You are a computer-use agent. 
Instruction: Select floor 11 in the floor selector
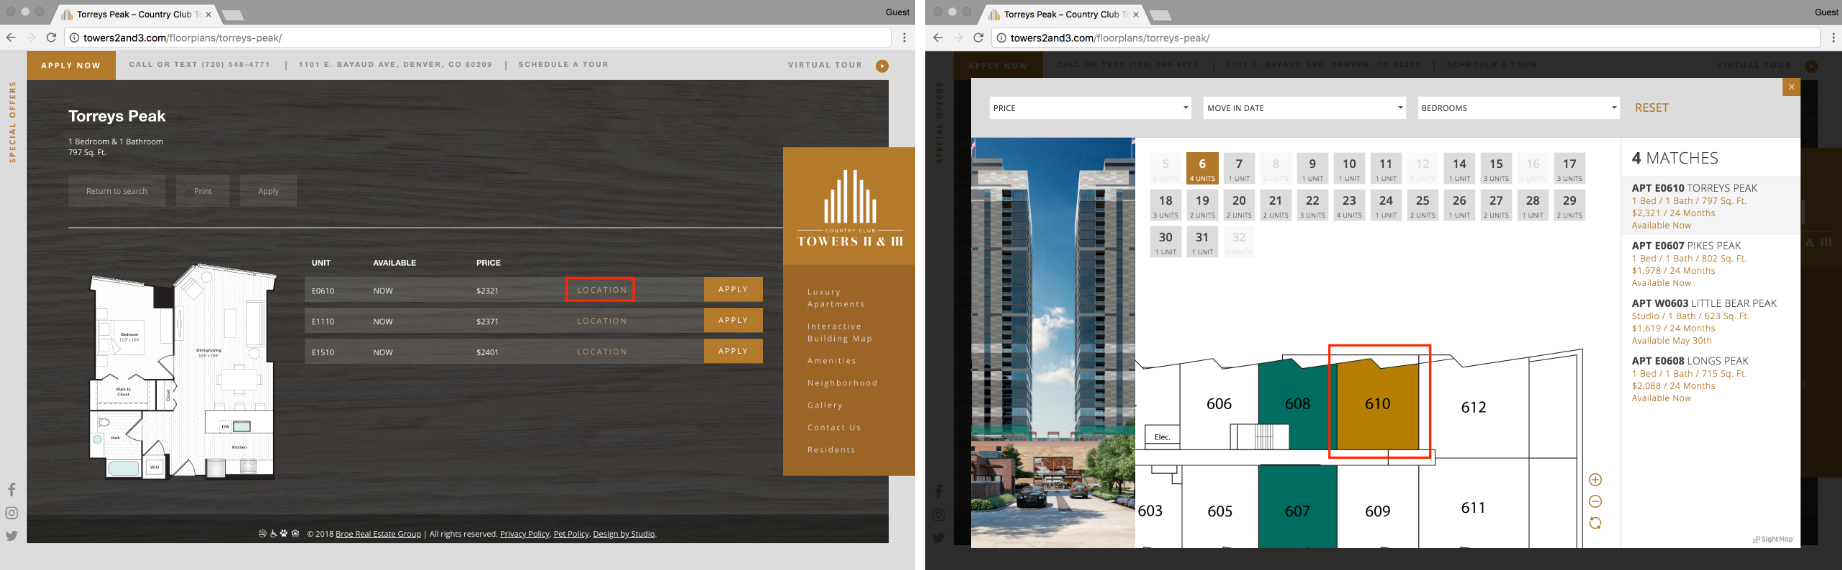(1386, 169)
